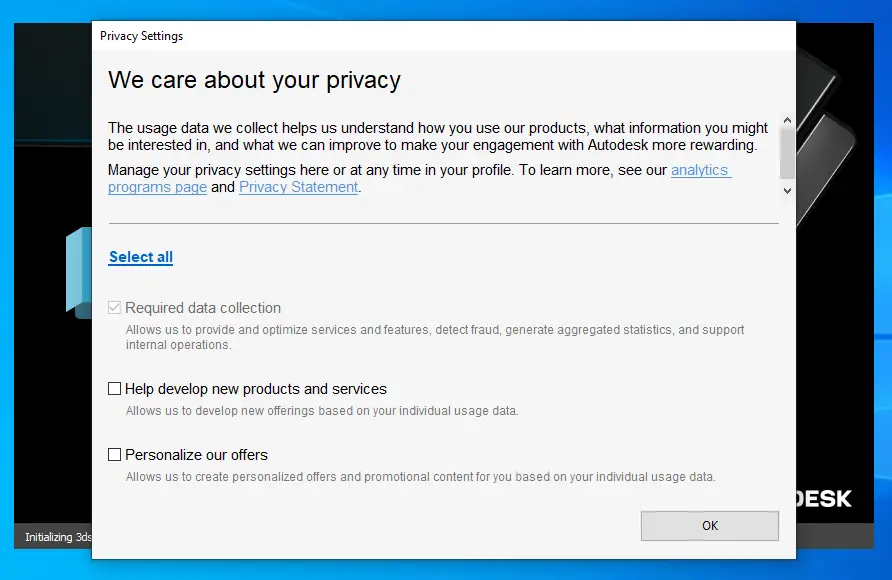Click the description scrollbar thumb
Viewport: 892px width, 580px height.
(787, 154)
